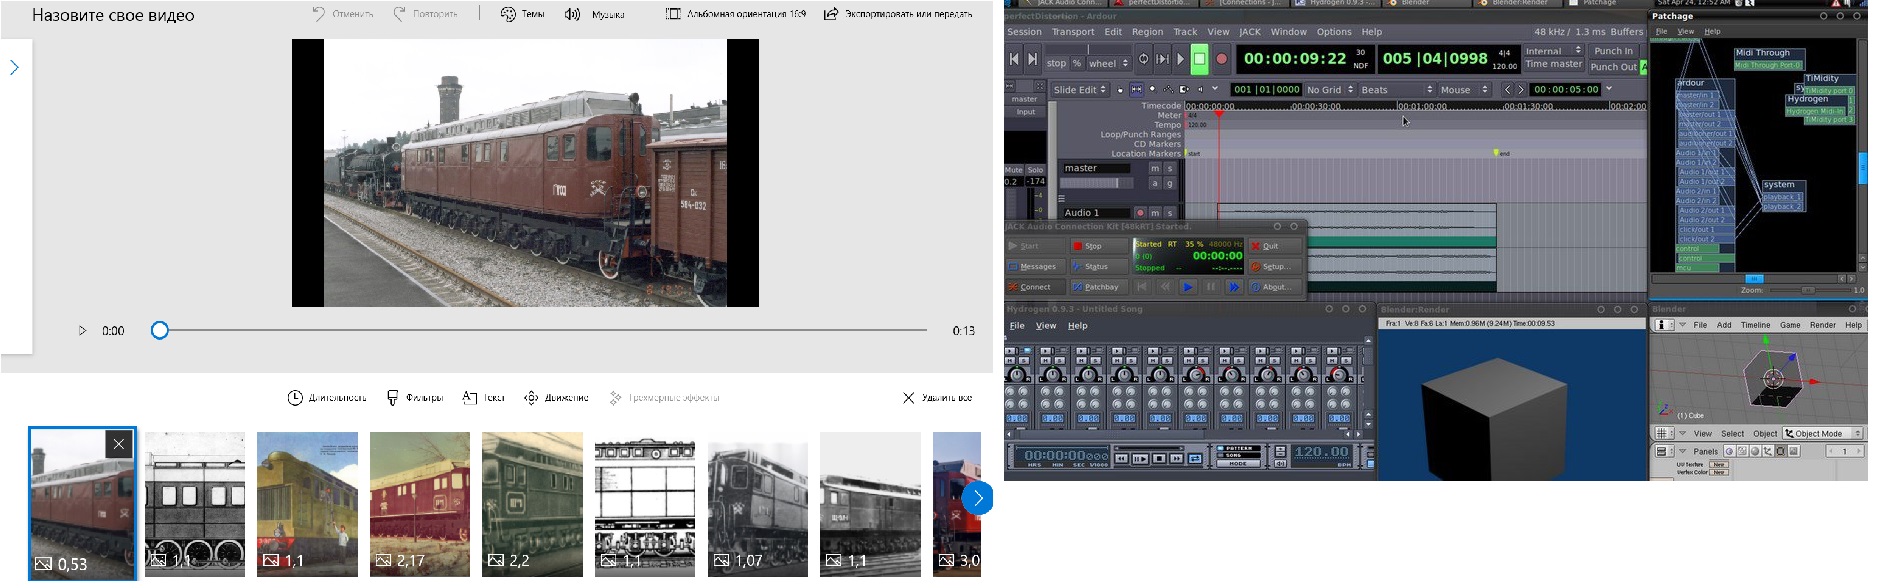Viewport: 1886px width, 588px height.
Task: Remove first clip with its X button
Action: click(119, 444)
